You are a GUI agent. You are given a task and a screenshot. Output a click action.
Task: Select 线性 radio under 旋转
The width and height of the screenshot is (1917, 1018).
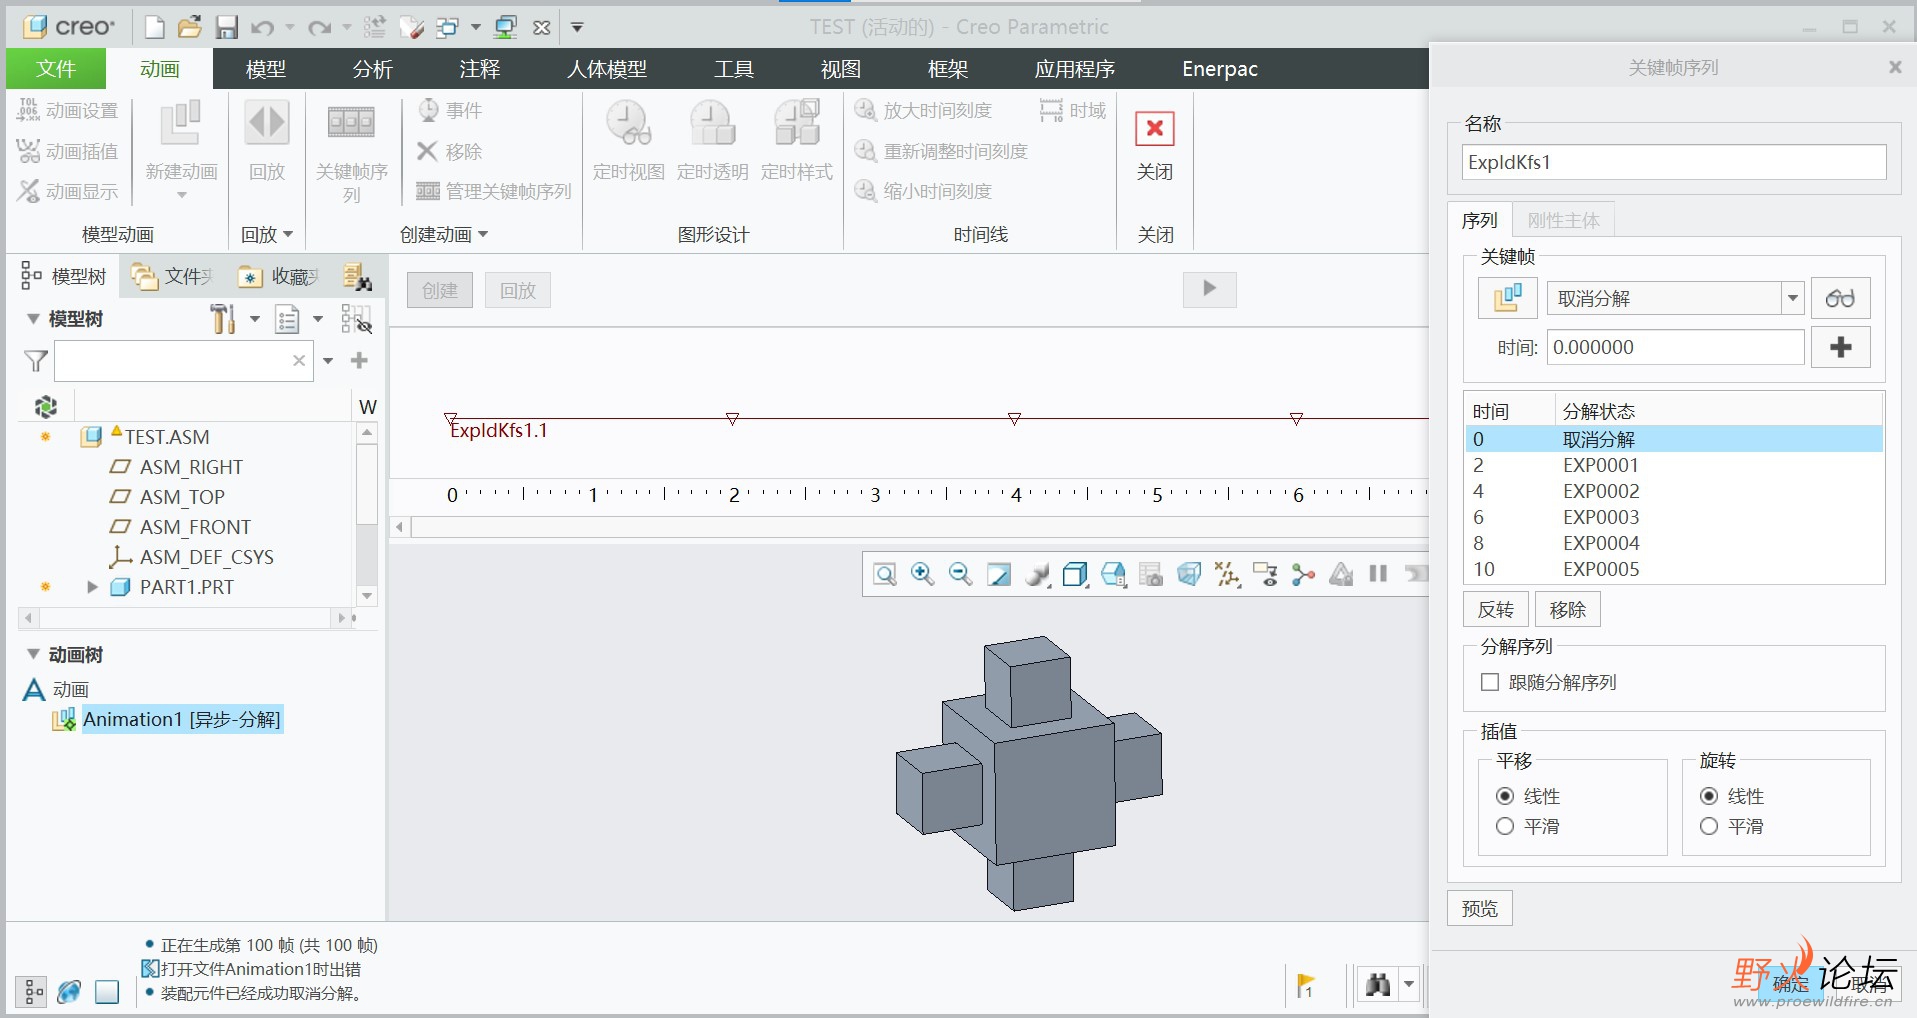(1709, 796)
